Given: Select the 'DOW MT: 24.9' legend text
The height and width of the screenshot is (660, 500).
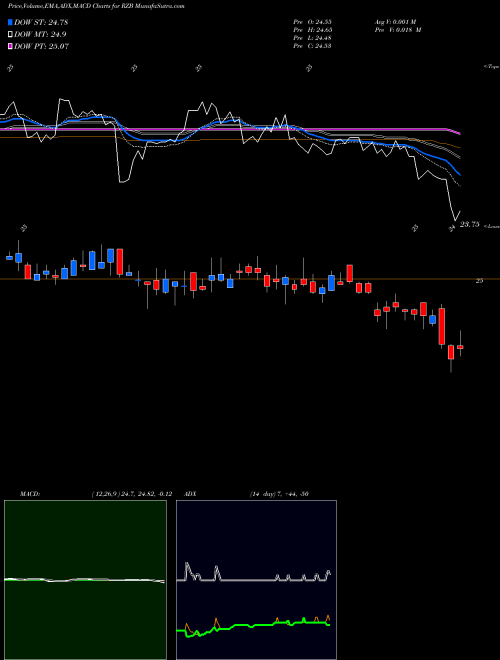Looking at the screenshot, I should point(40,34).
